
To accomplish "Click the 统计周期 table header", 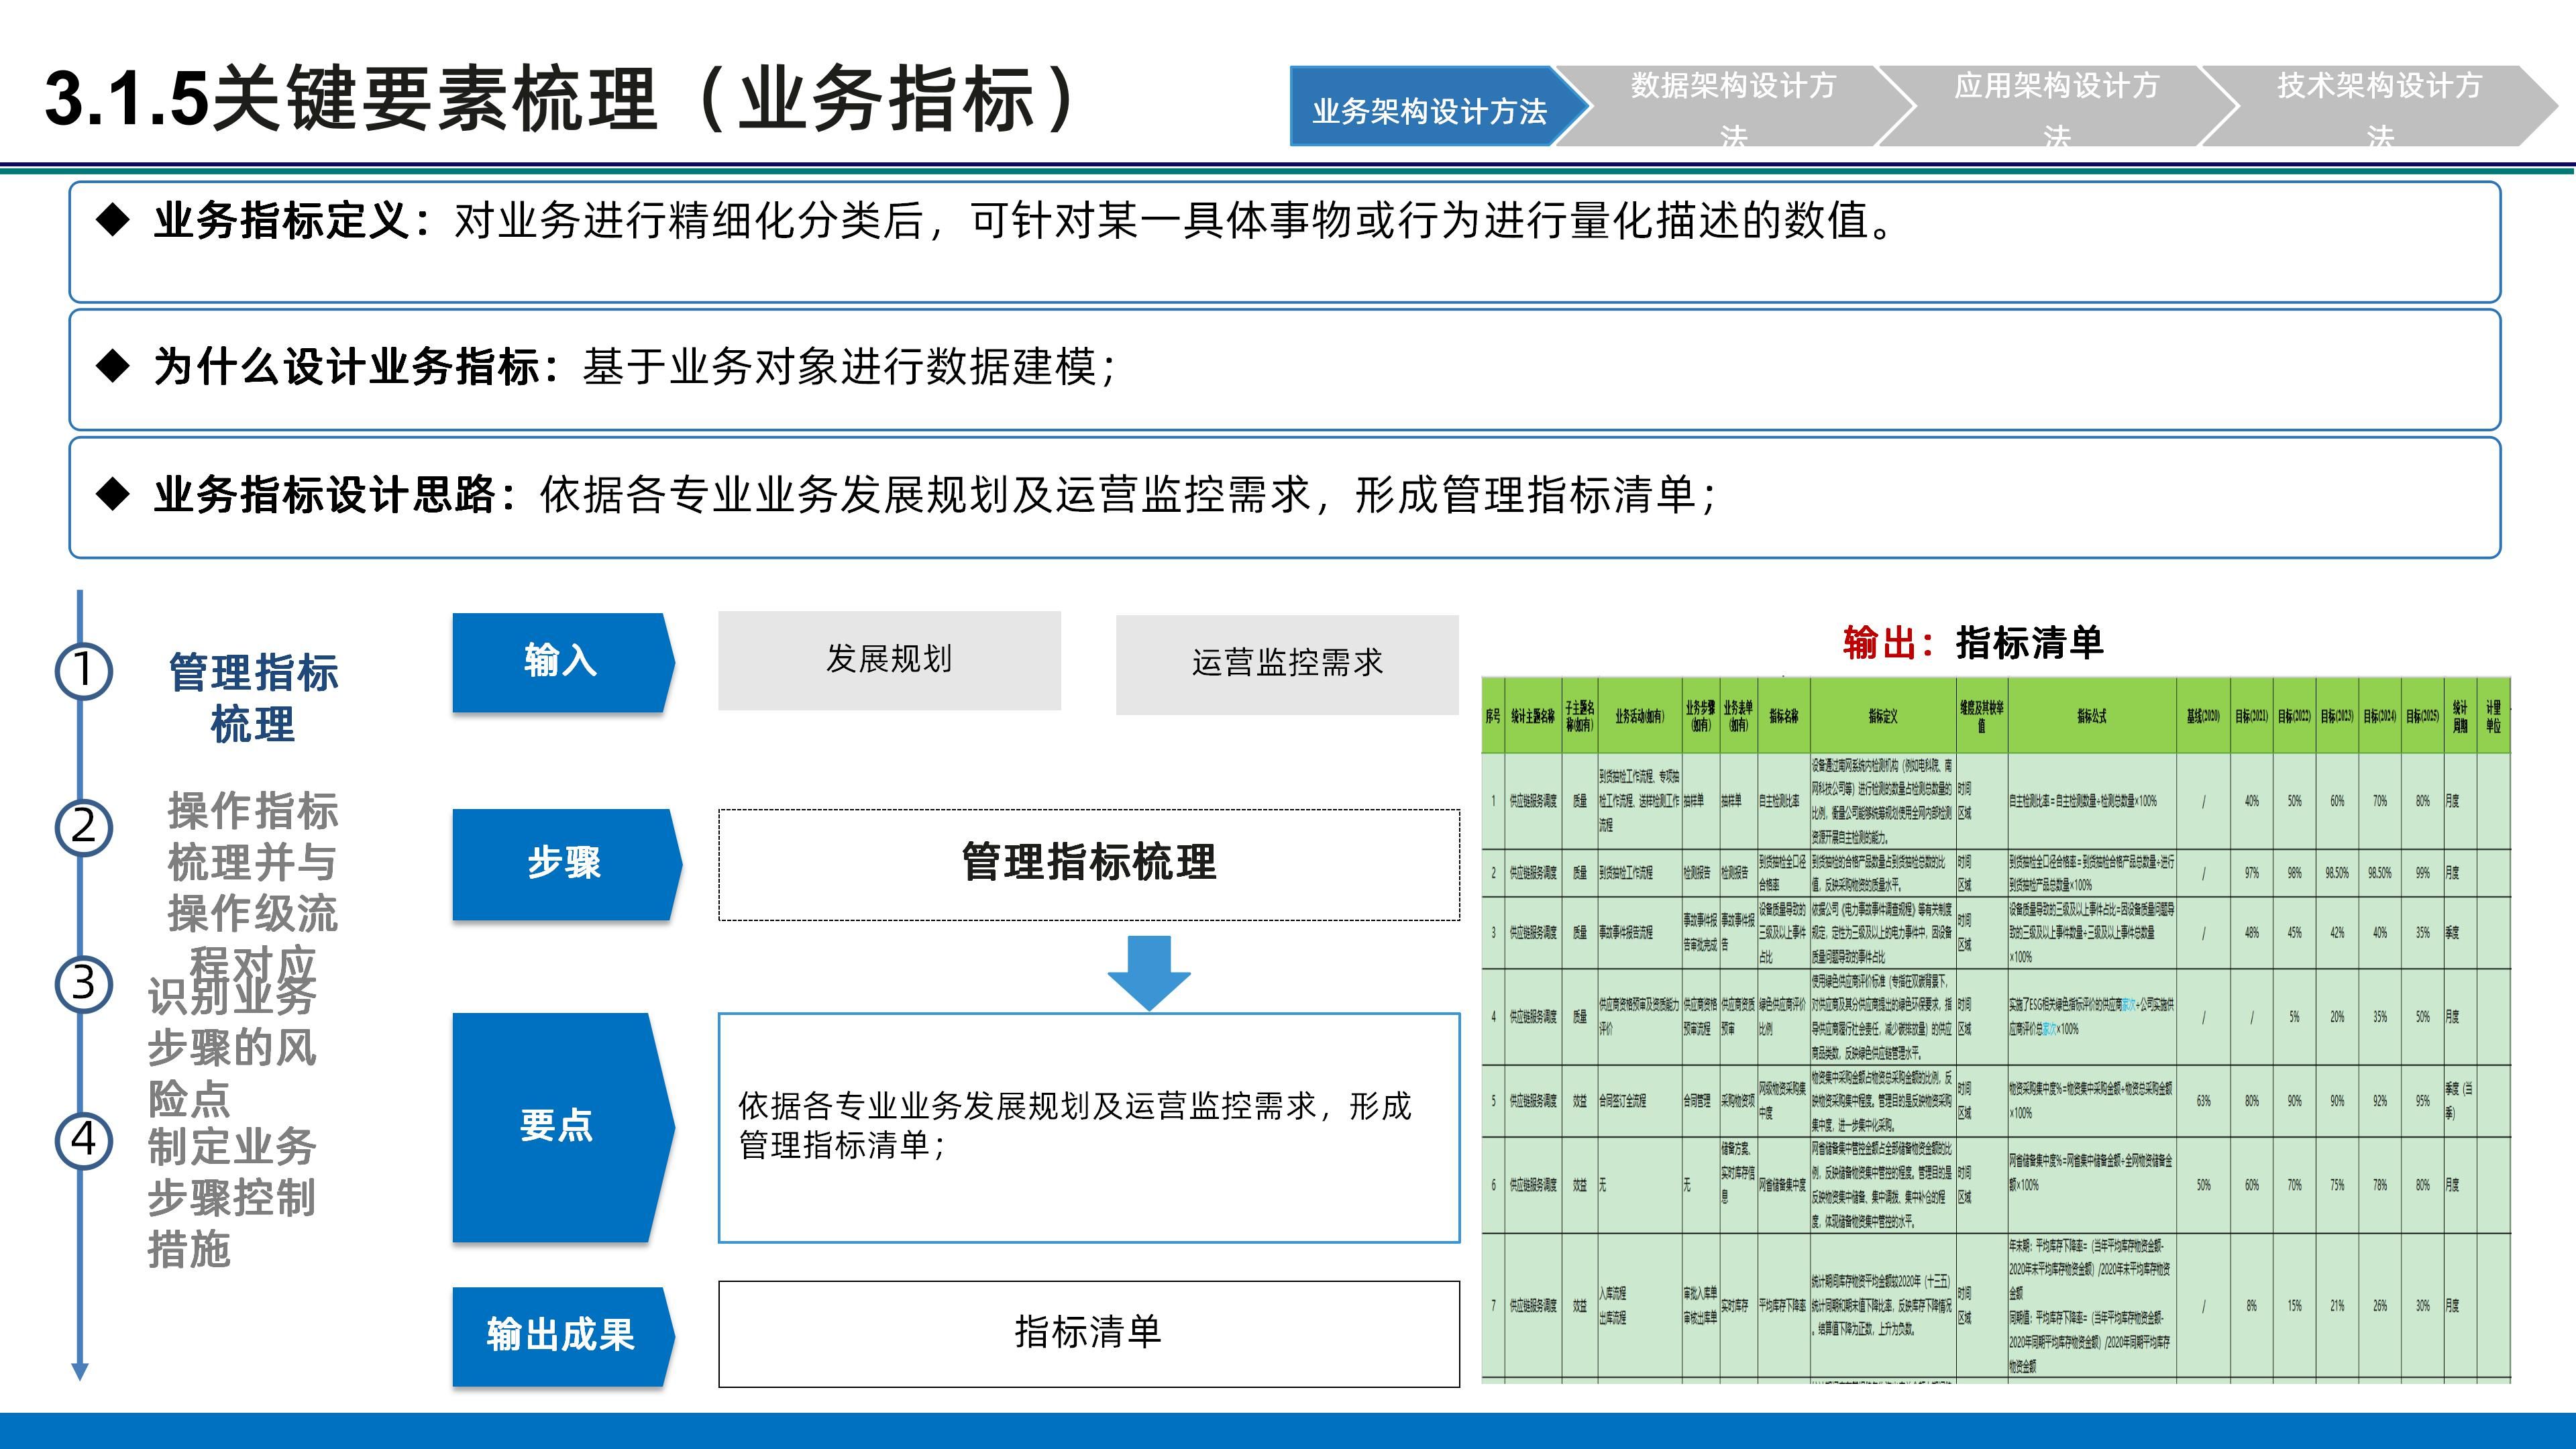I will pos(2460,716).
